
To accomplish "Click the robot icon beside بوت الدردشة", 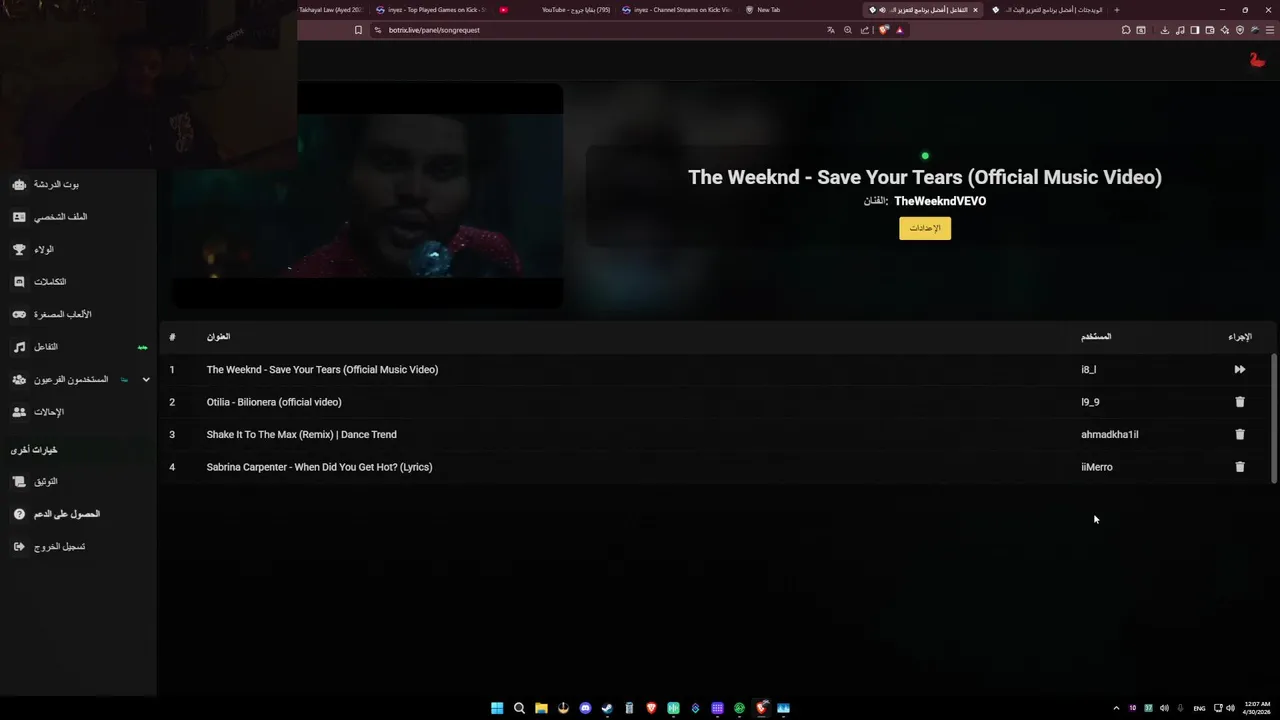I will pyautogui.click(x=19, y=185).
